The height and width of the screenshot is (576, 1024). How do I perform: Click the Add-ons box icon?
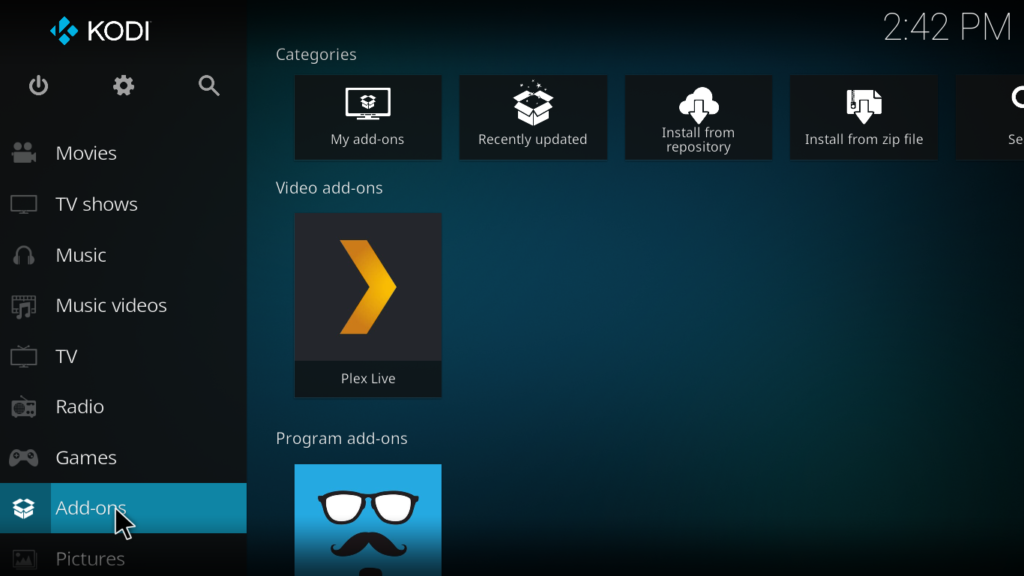(24, 509)
